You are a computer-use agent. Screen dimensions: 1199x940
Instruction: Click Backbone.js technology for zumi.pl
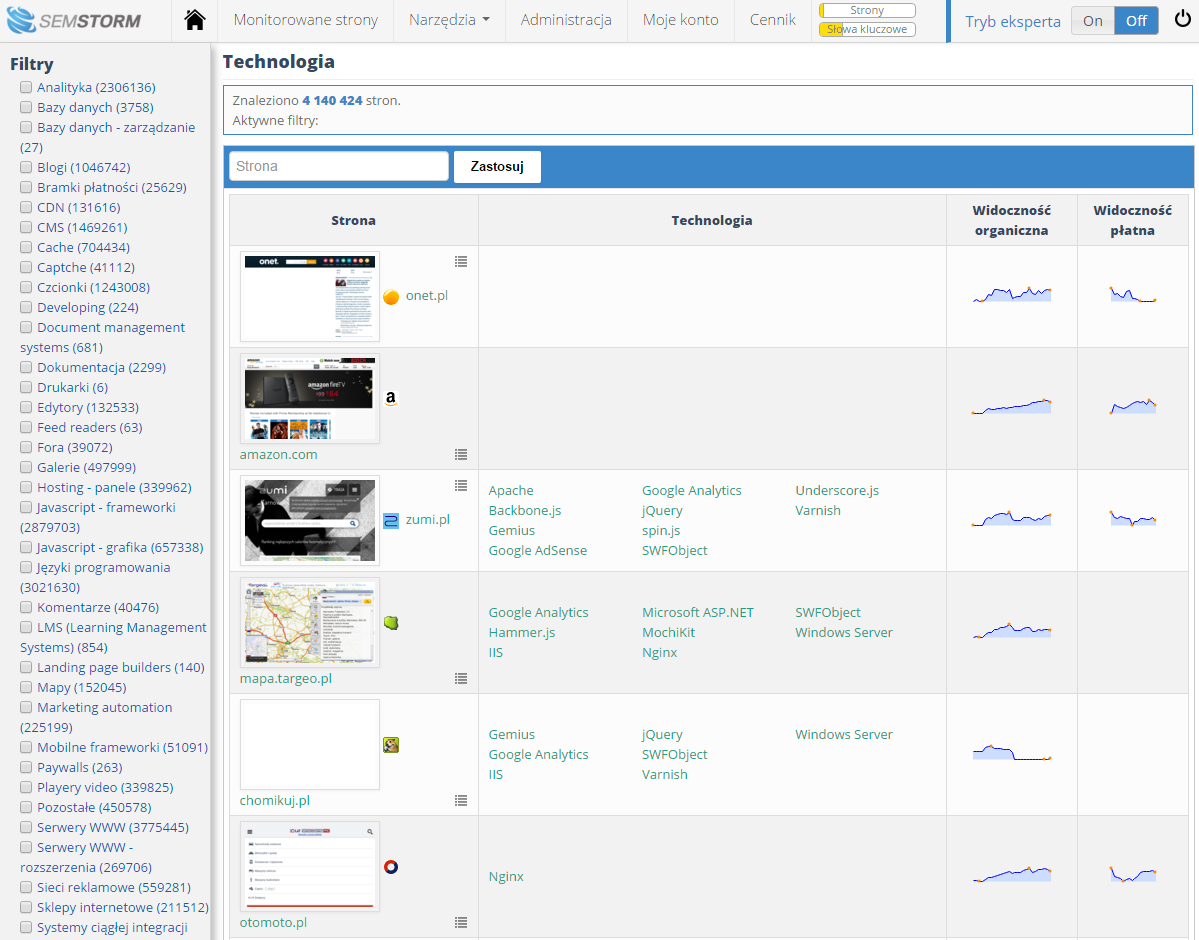click(x=525, y=510)
